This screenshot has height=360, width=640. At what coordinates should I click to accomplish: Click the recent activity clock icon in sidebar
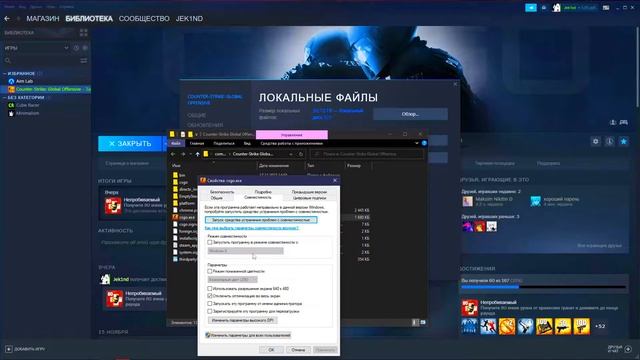[x=76, y=48]
